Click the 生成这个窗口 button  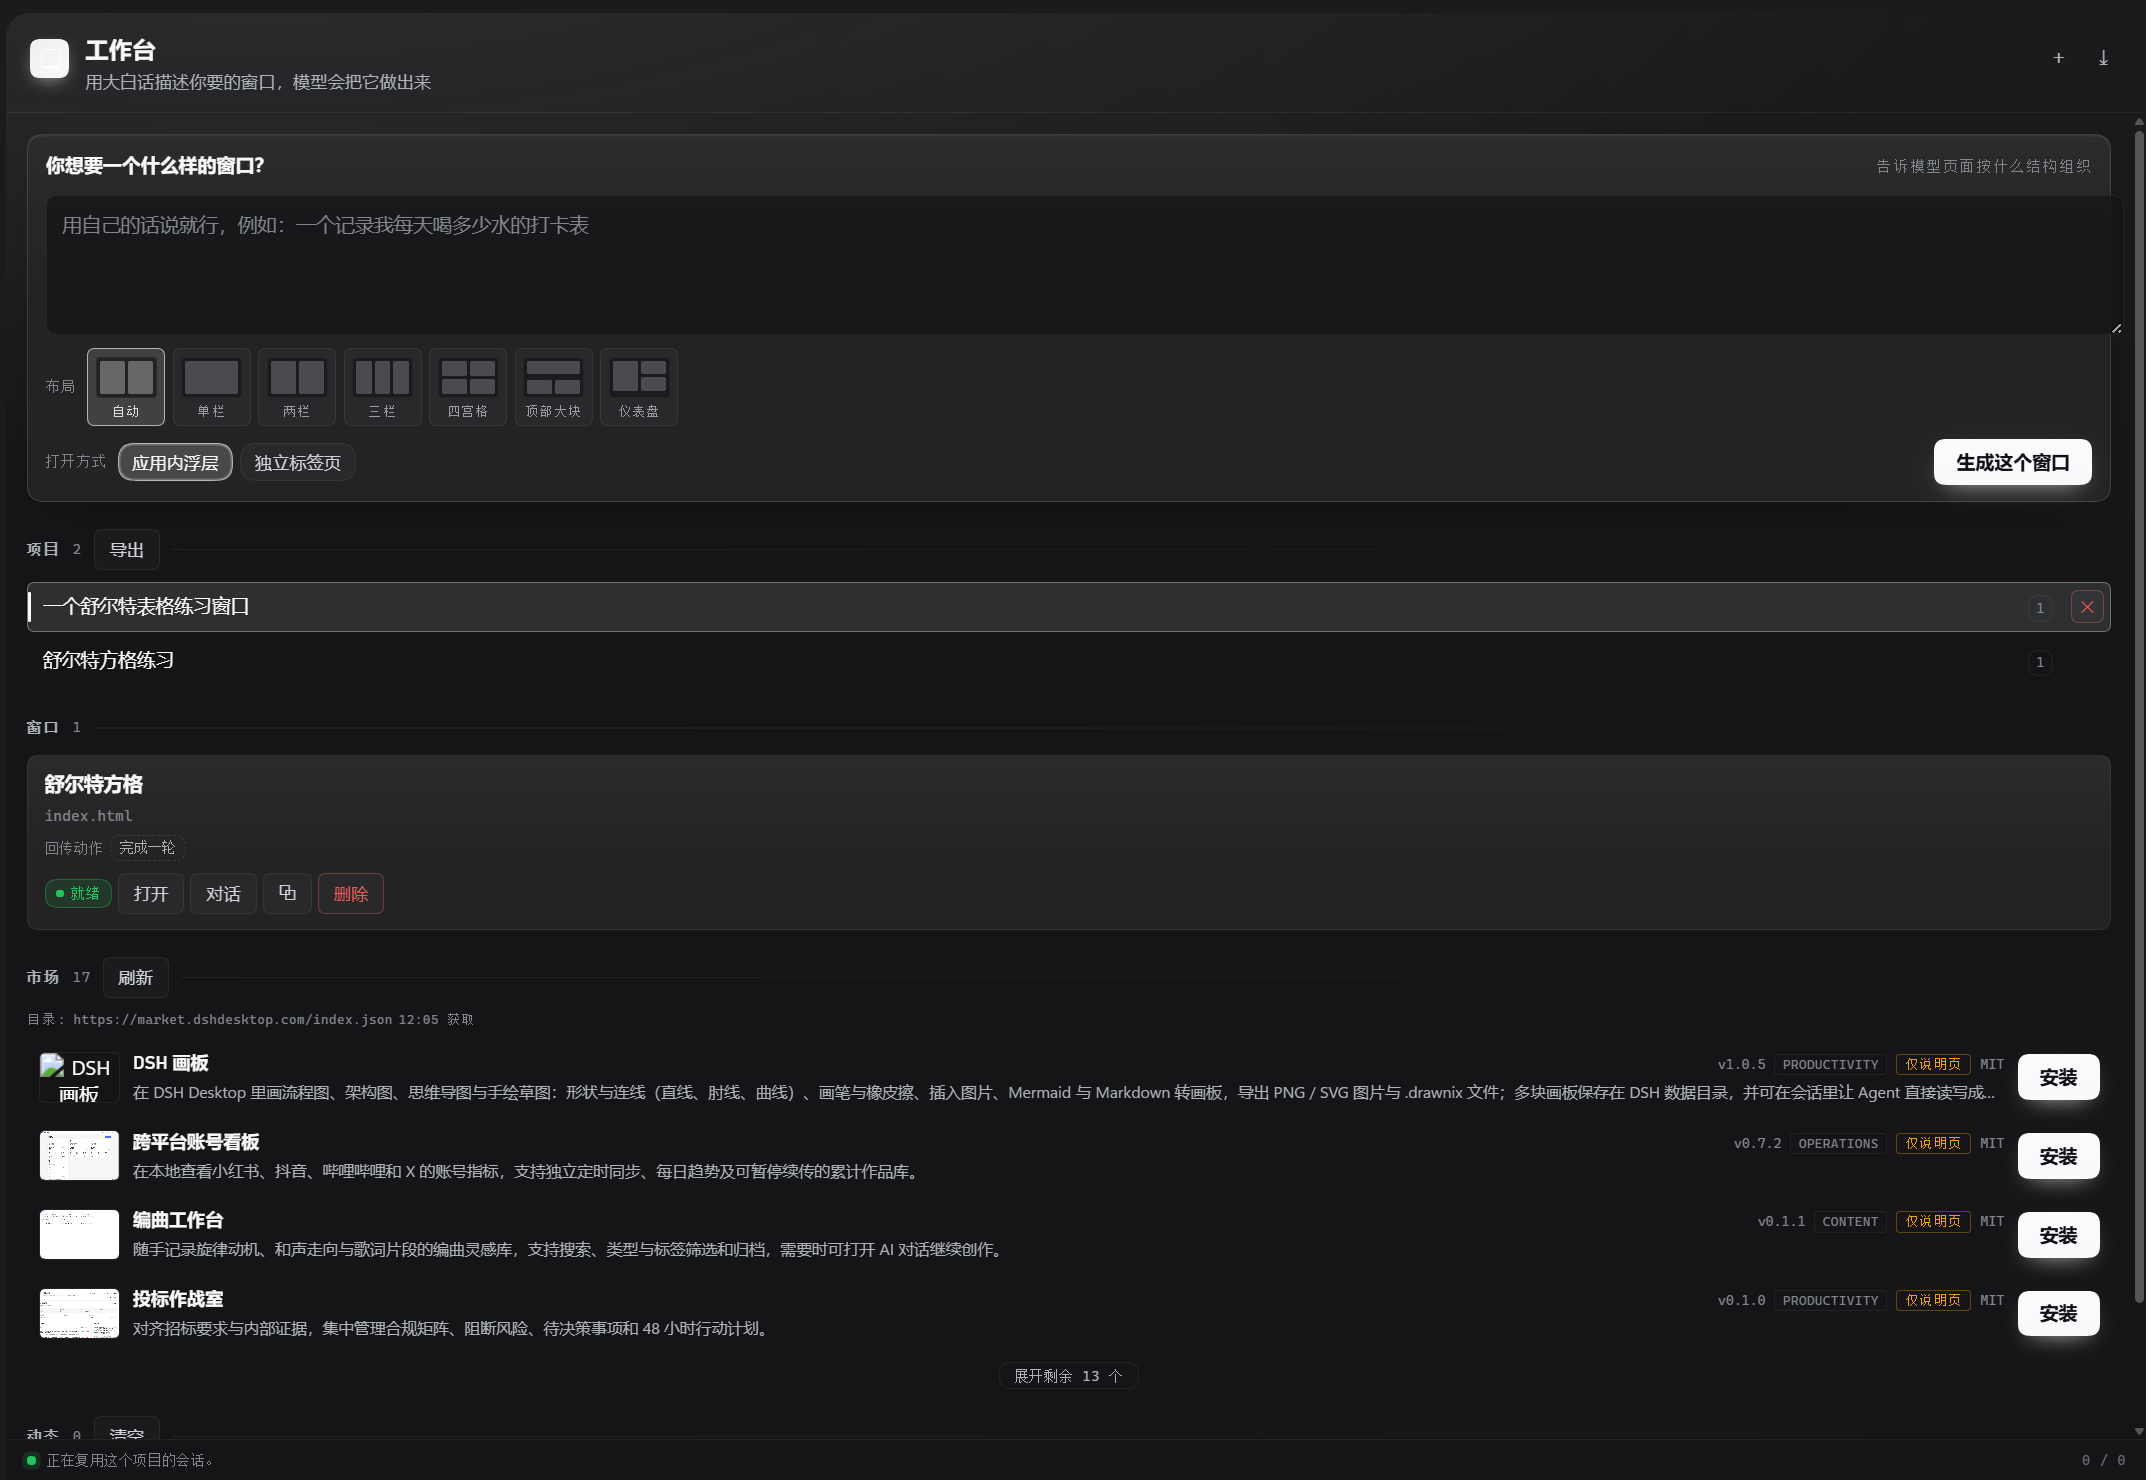point(2012,462)
